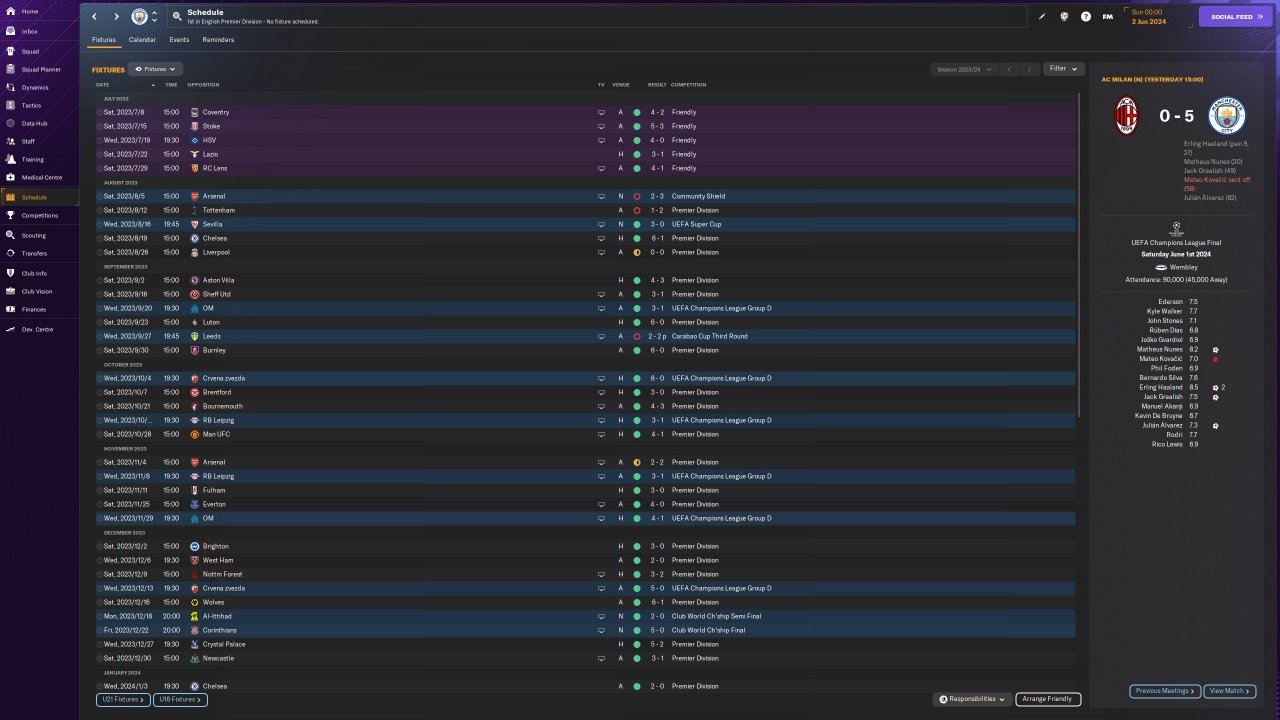Viewport: 1280px width, 720px height.
Task: Open the Squad Planner sidebar item
Action: (40, 69)
